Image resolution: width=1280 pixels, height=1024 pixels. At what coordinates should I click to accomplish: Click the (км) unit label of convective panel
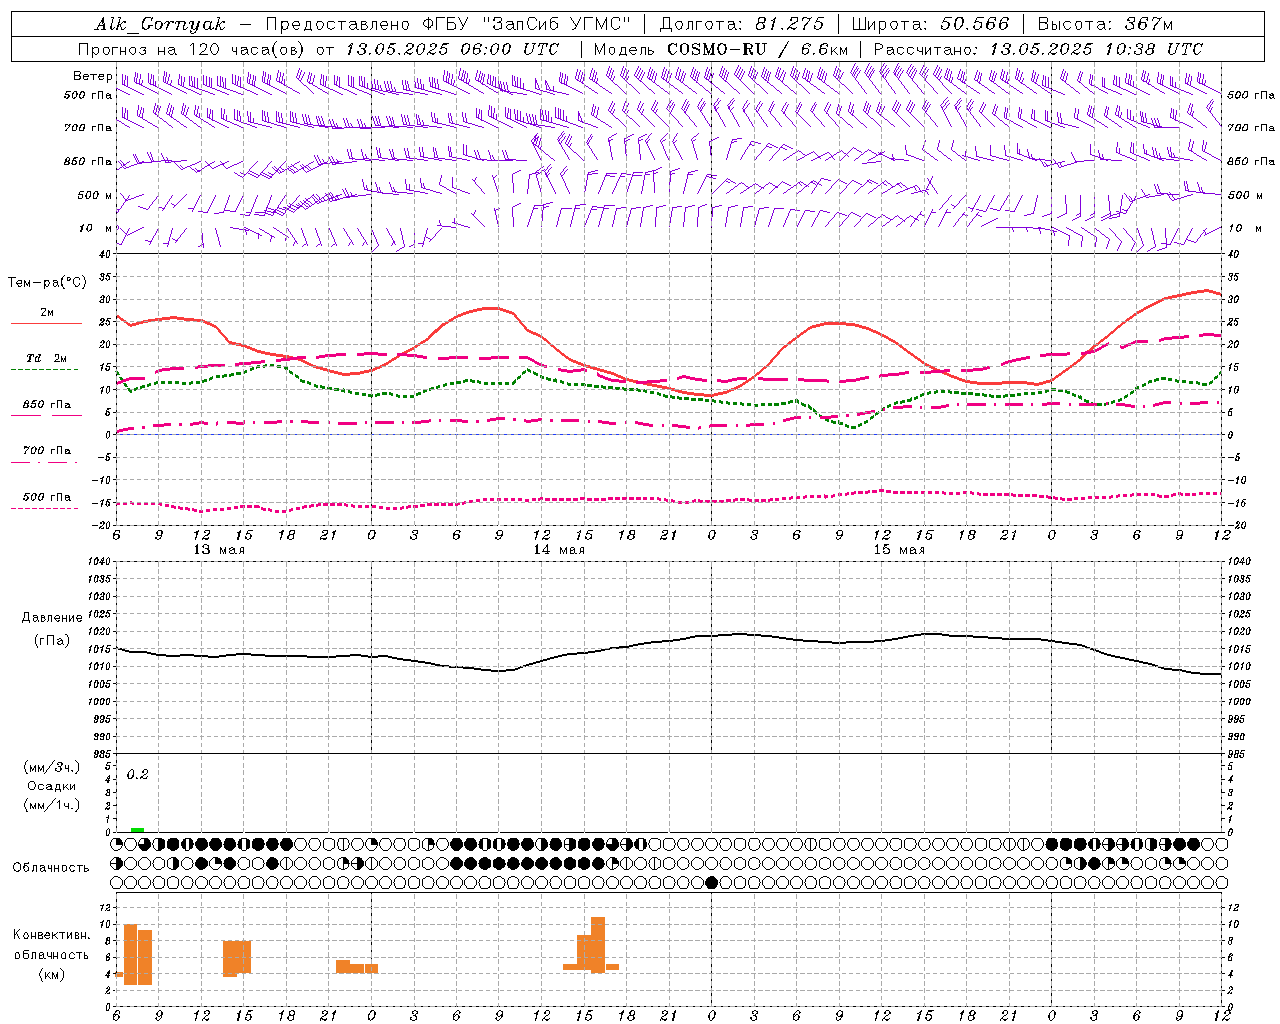click(51, 974)
